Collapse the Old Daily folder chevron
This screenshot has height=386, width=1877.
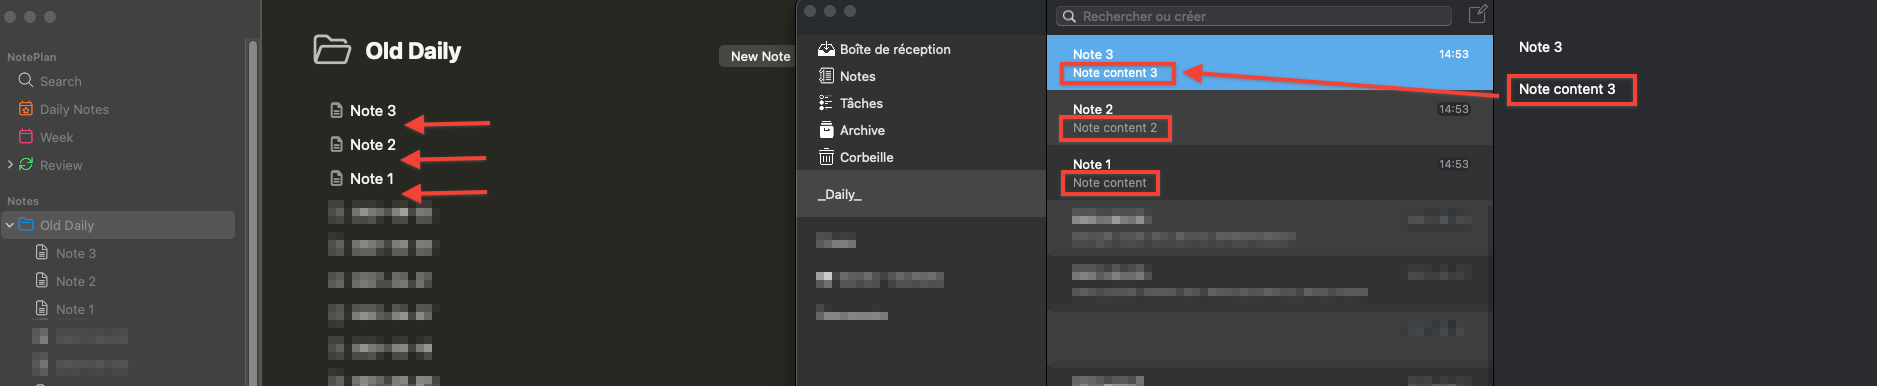click(x=10, y=225)
